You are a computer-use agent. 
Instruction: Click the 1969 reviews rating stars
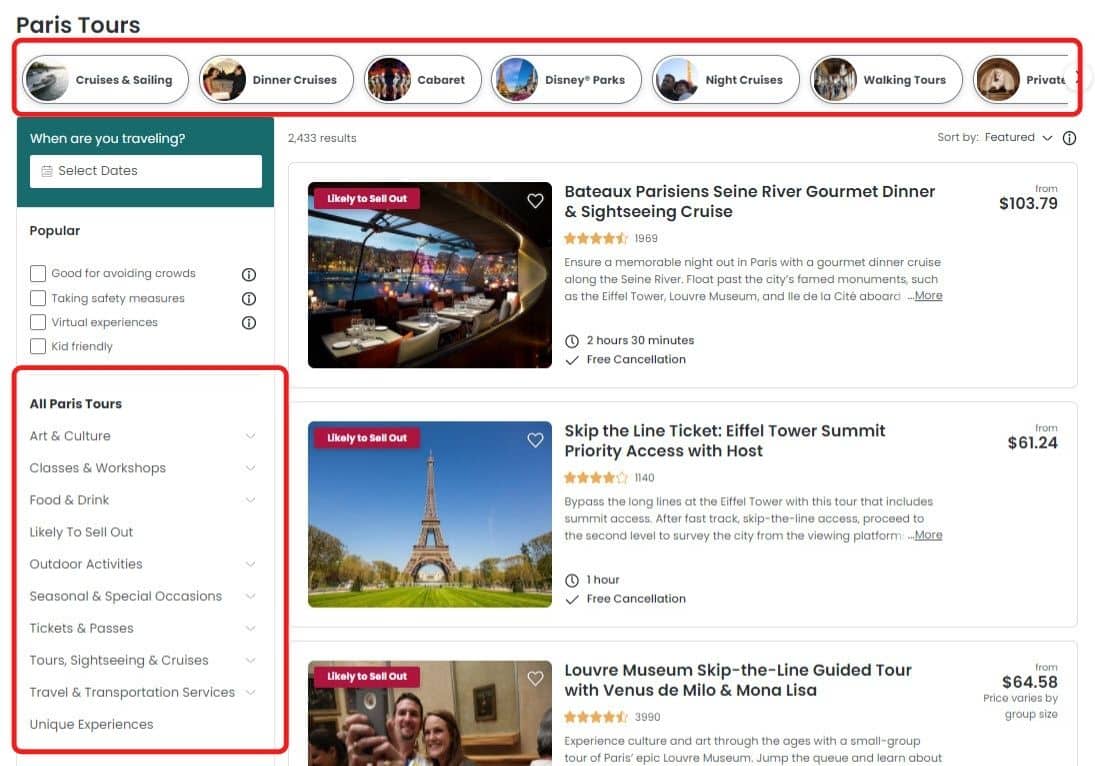pos(596,239)
